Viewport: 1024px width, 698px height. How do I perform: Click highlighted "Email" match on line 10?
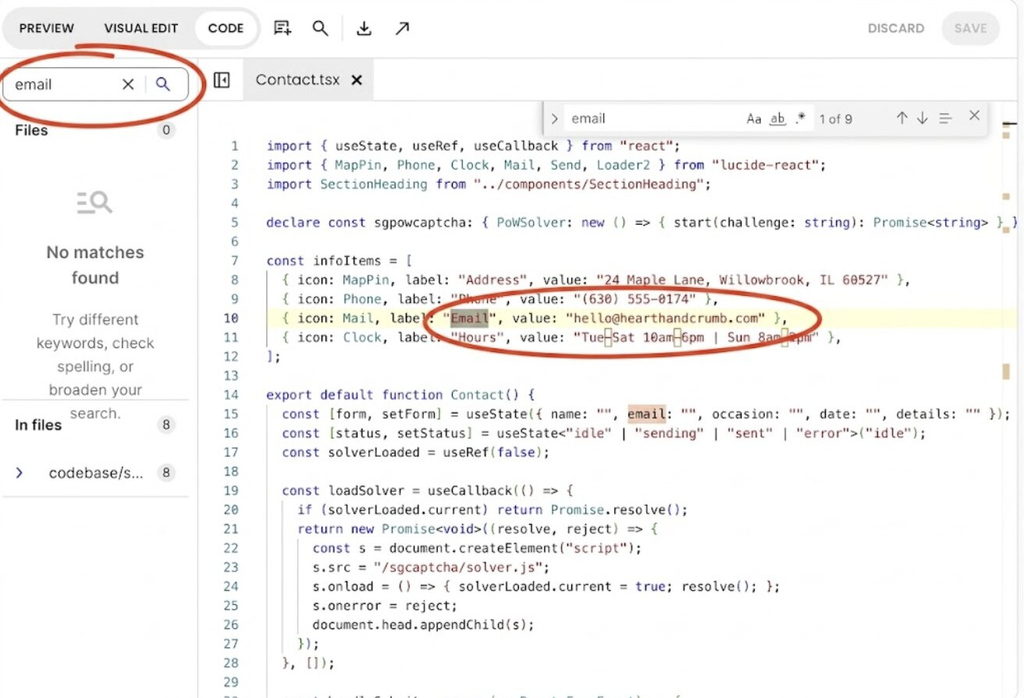pyautogui.click(x=470, y=319)
